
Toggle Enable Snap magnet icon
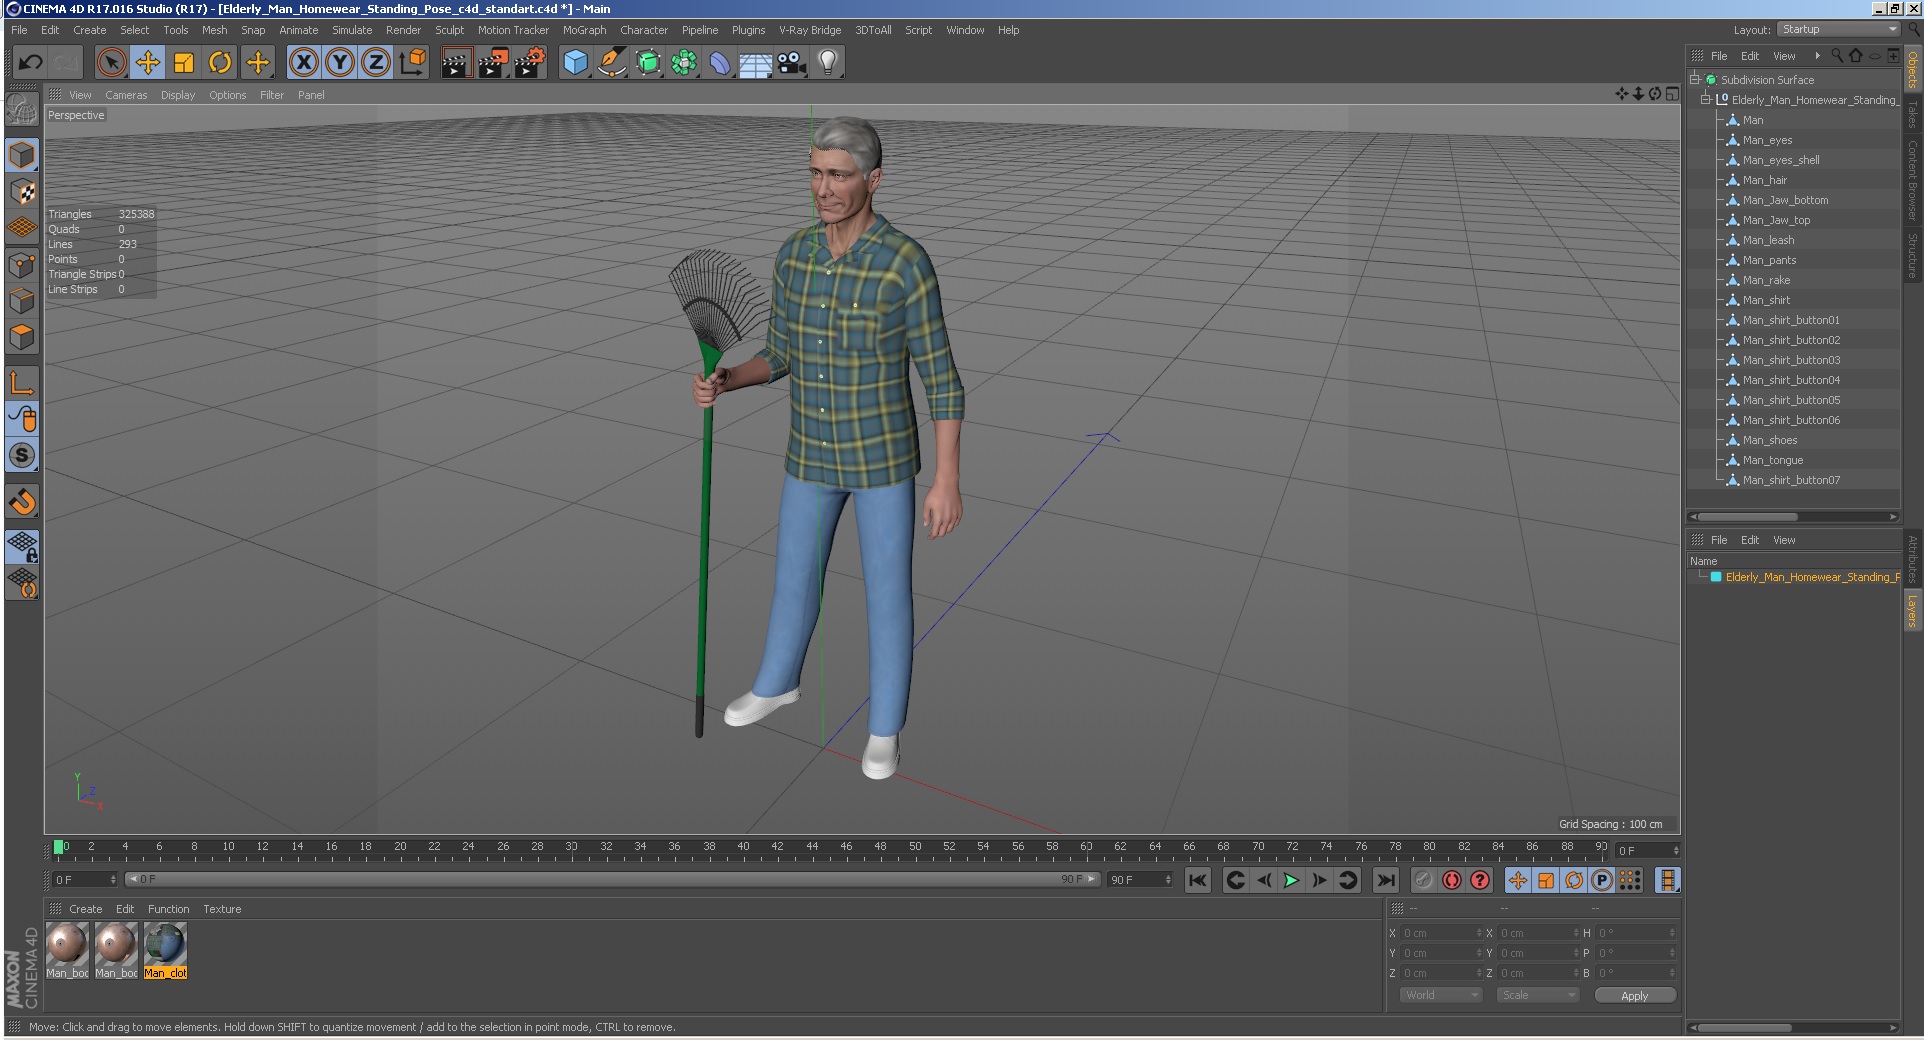pos(22,501)
